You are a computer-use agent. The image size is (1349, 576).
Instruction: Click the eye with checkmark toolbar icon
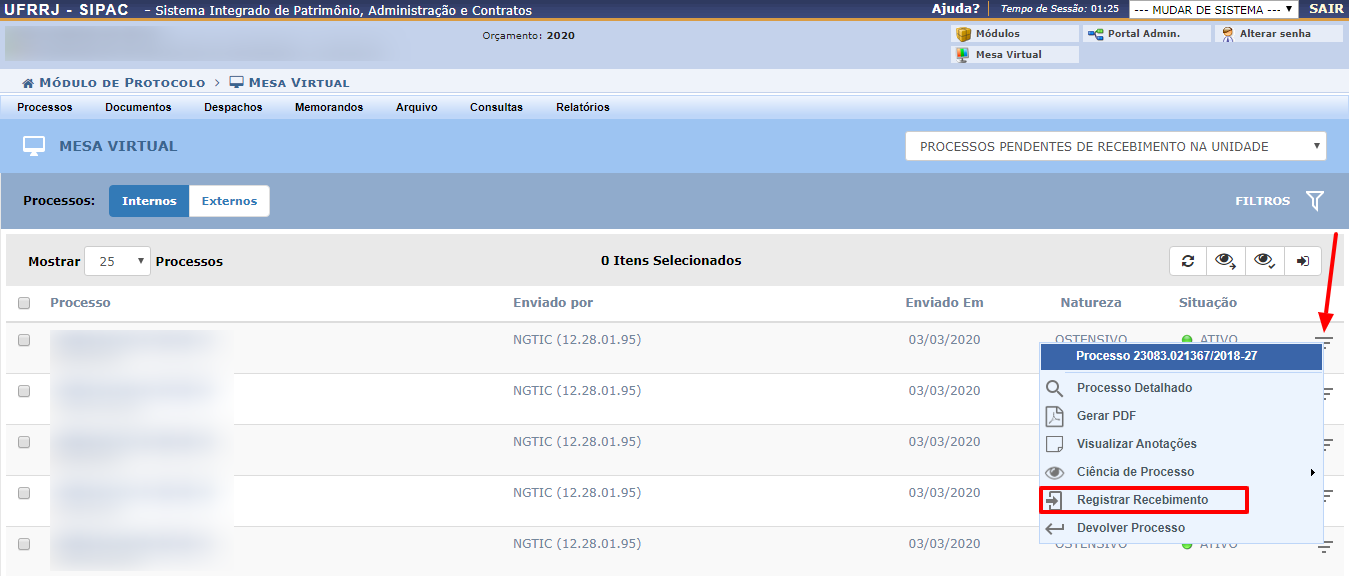click(1264, 261)
